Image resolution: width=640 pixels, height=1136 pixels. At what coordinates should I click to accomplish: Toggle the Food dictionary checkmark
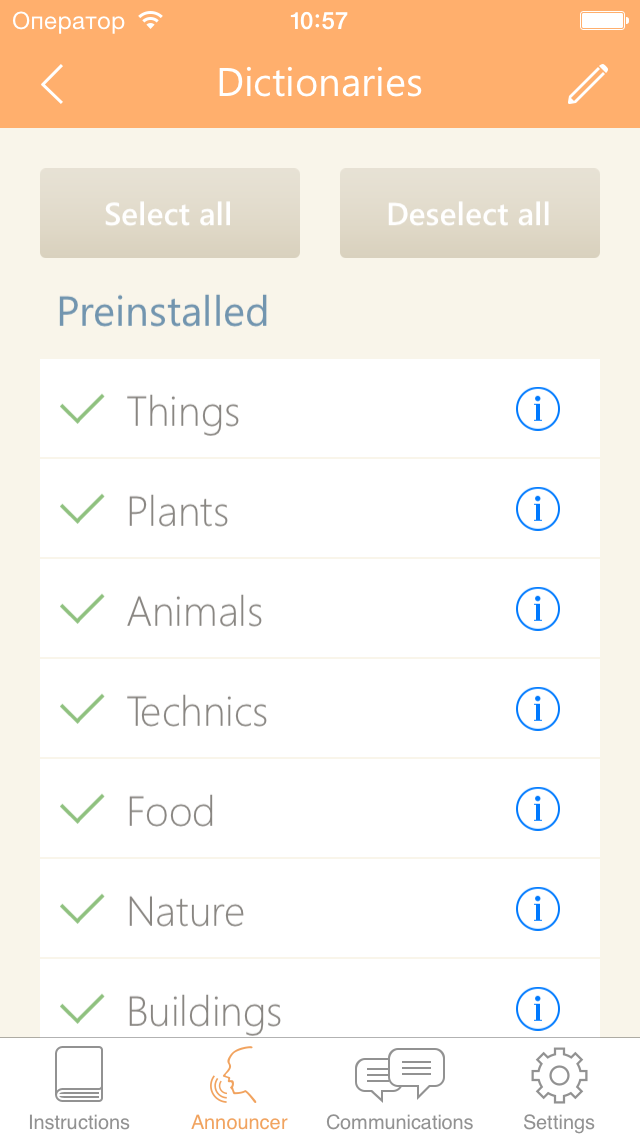click(82, 808)
